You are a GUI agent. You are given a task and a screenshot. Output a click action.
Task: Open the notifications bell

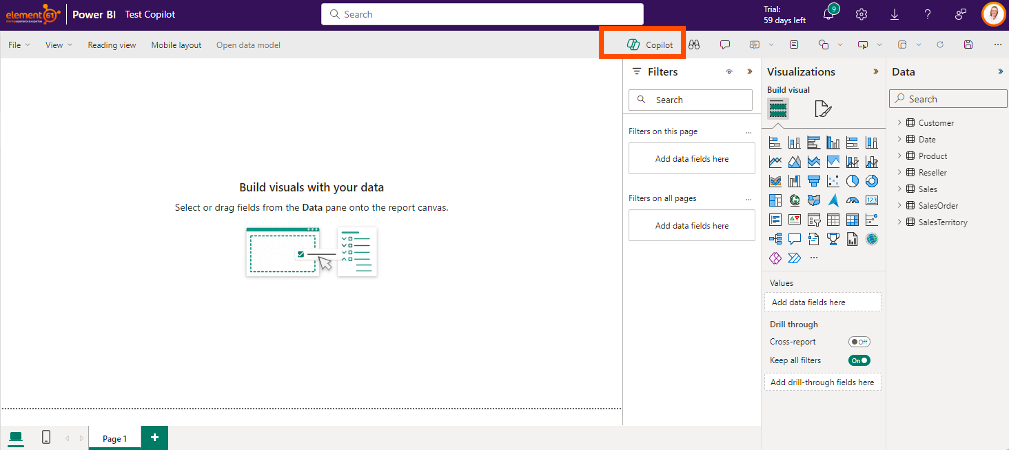pyautogui.click(x=829, y=14)
